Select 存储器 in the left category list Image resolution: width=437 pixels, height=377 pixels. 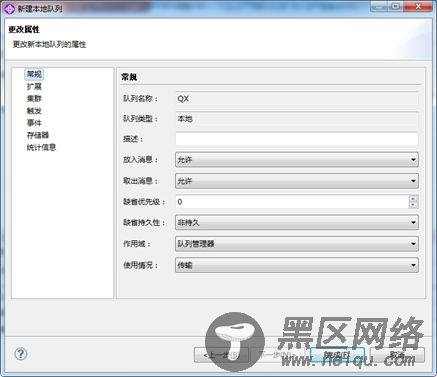pos(38,135)
